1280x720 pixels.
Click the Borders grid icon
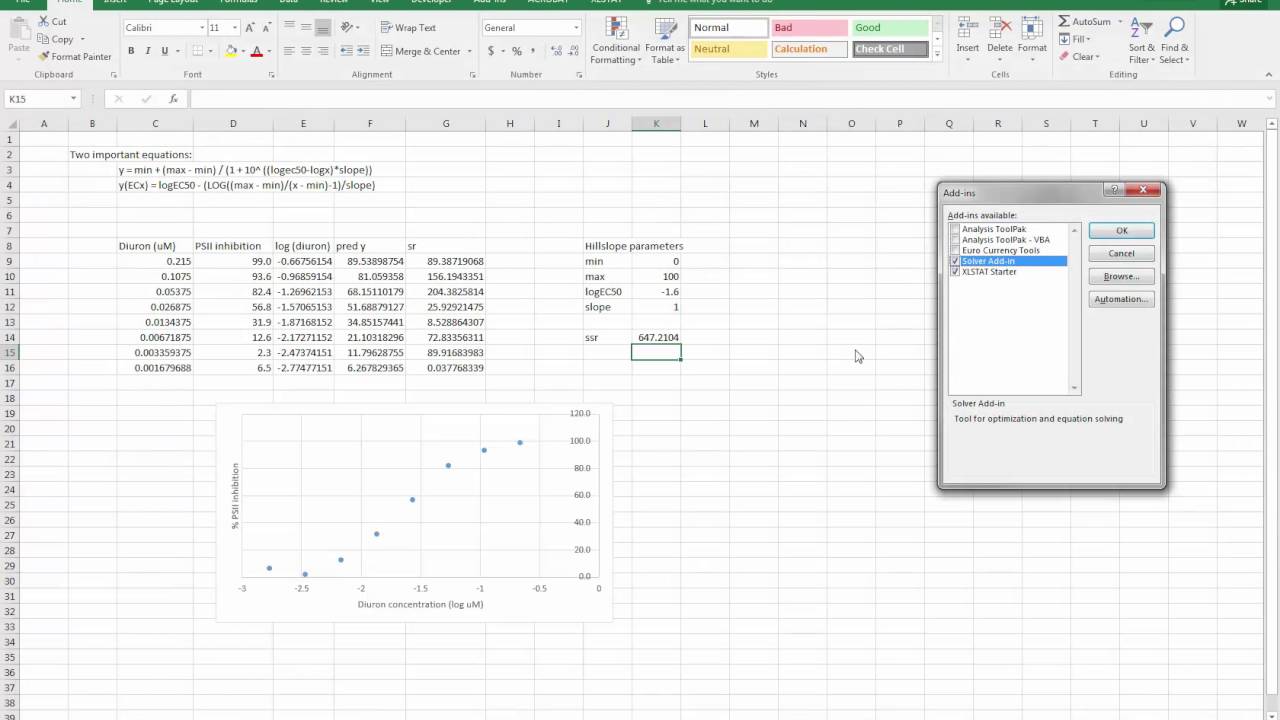(x=197, y=51)
